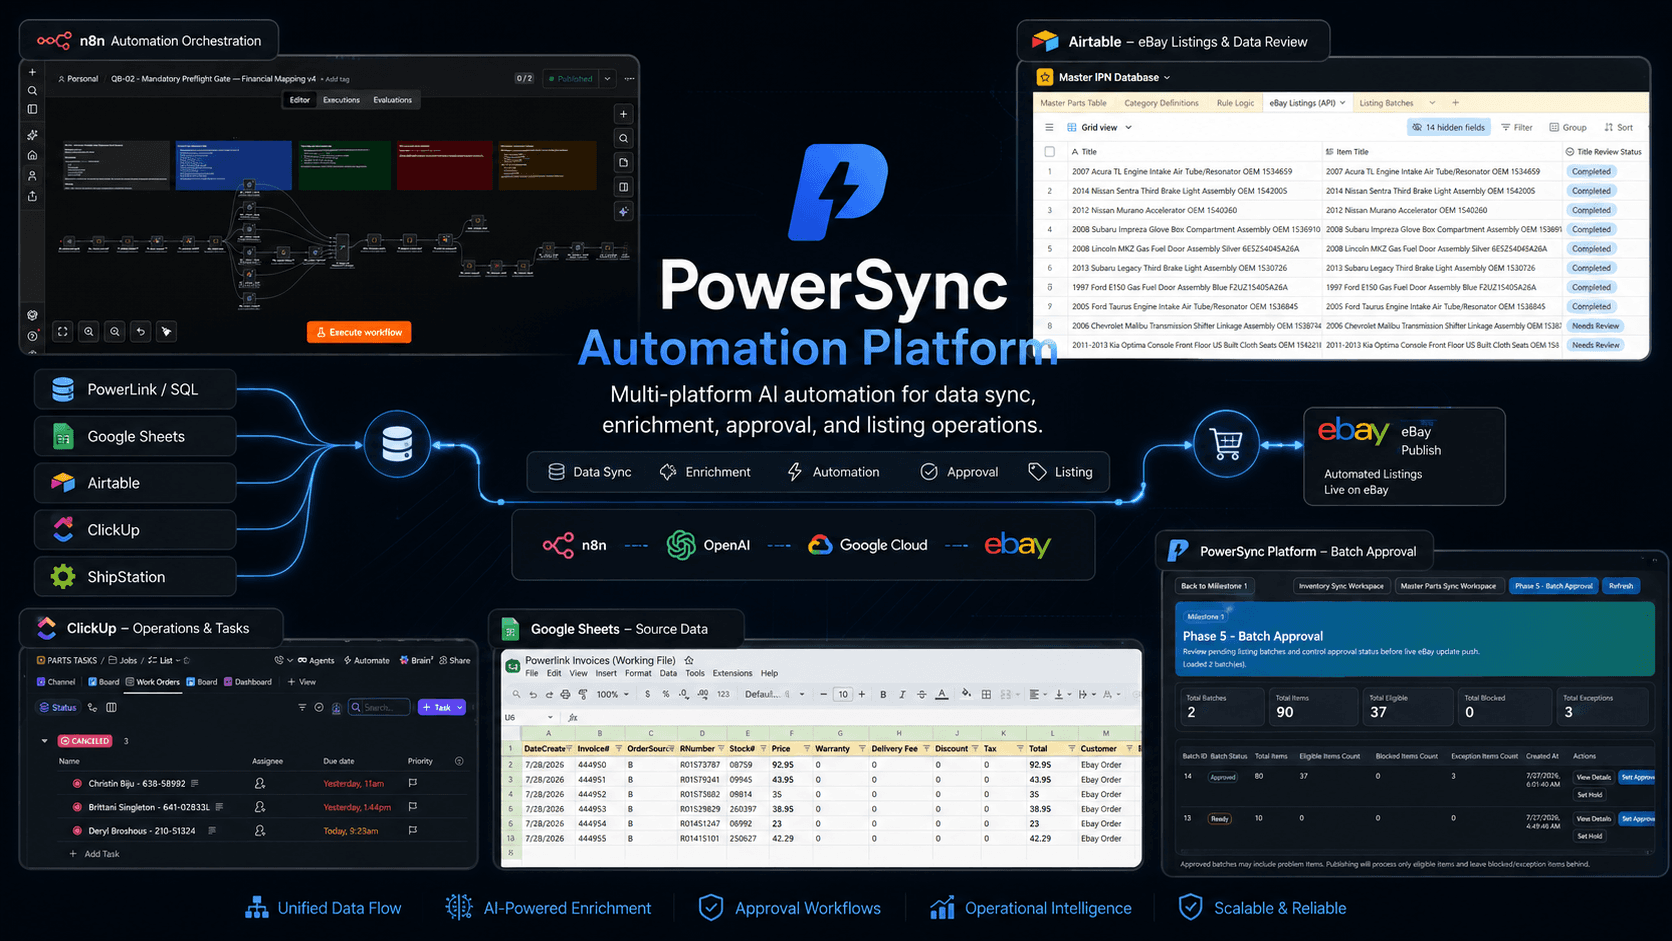Toggle the 14 hidden fields button in Airtable

click(x=1447, y=127)
